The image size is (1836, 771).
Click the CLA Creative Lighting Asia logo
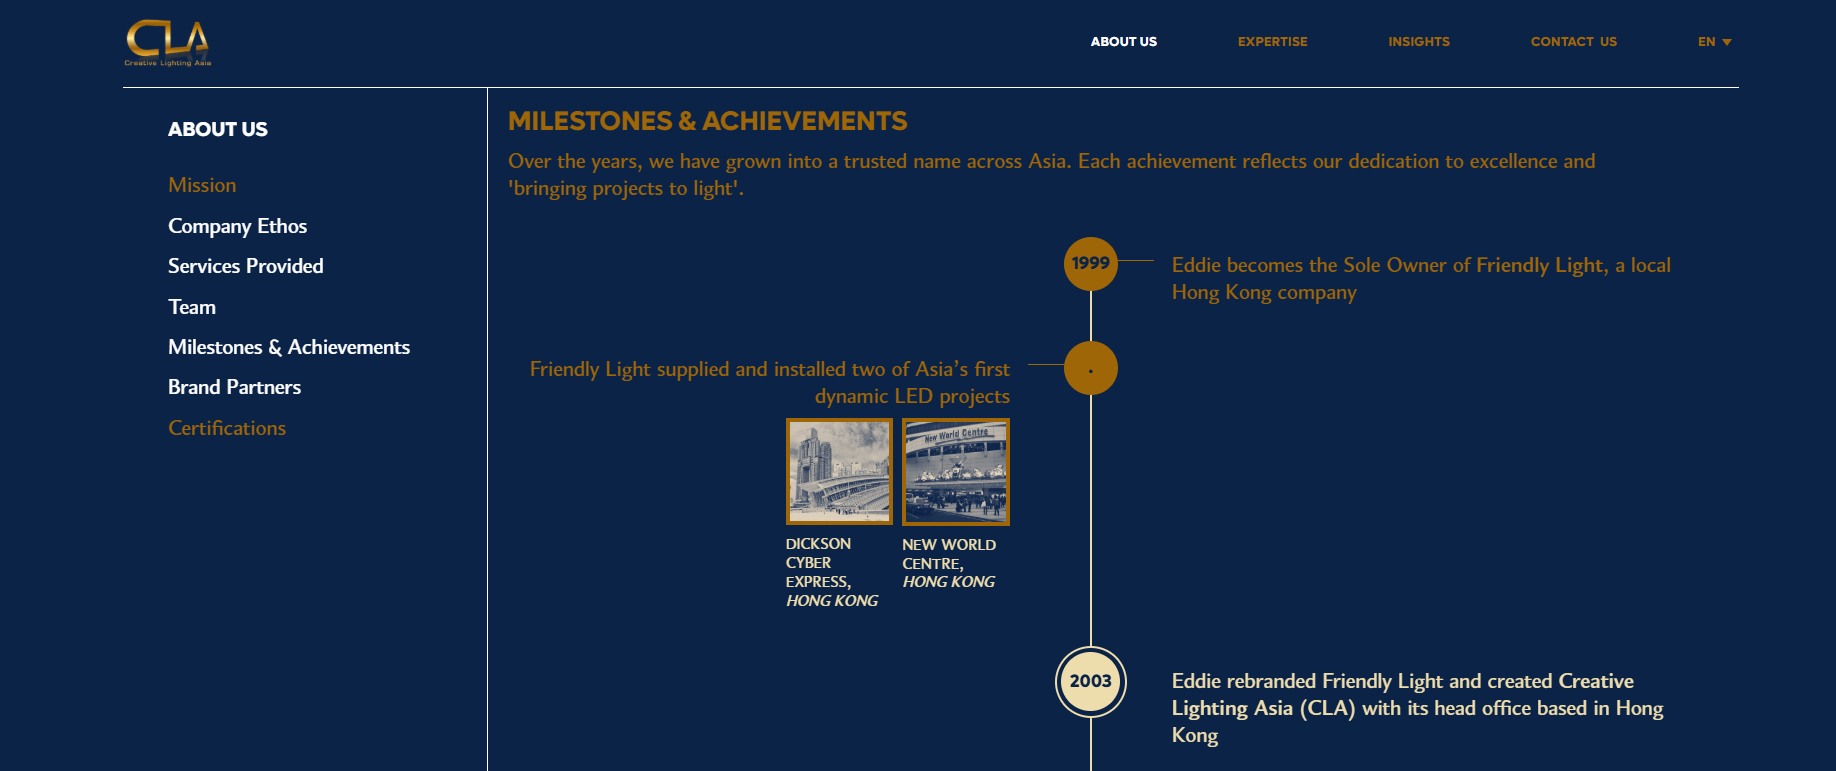tap(168, 43)
